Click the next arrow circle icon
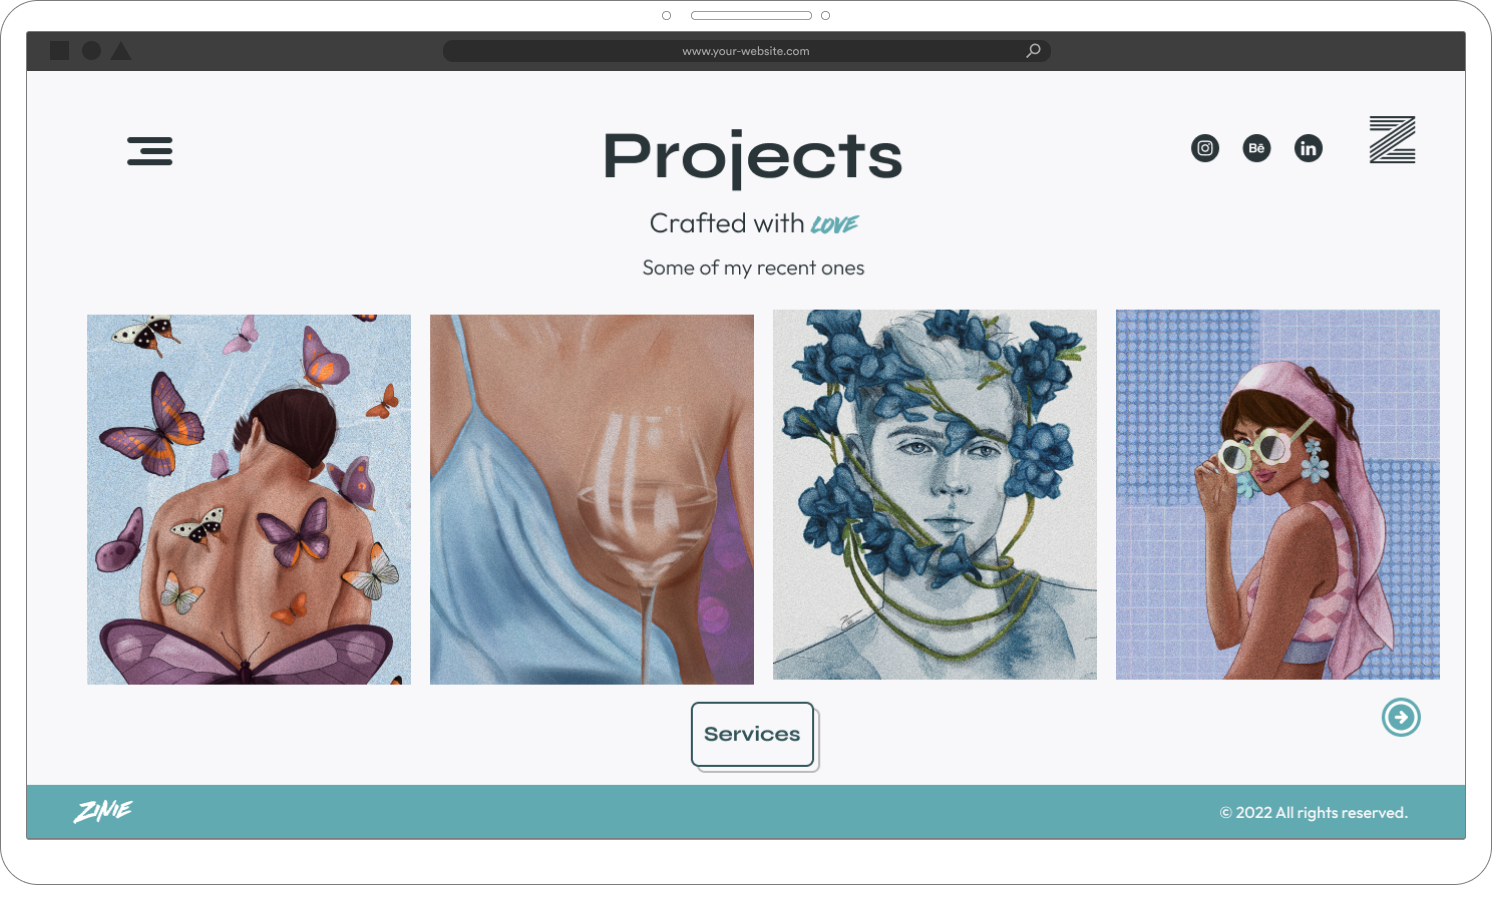The image size is (1492, 900). pyautogui.click(x=1401, y=717)
